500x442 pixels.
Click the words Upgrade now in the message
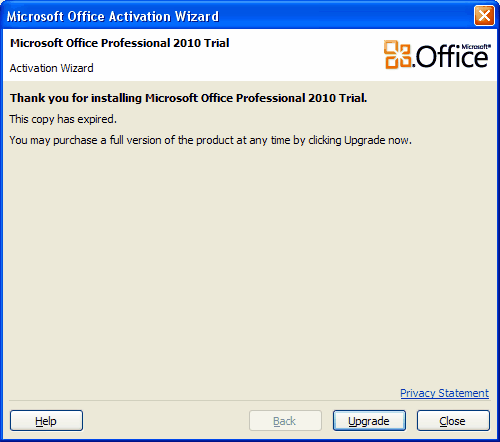tap(377, 140)
